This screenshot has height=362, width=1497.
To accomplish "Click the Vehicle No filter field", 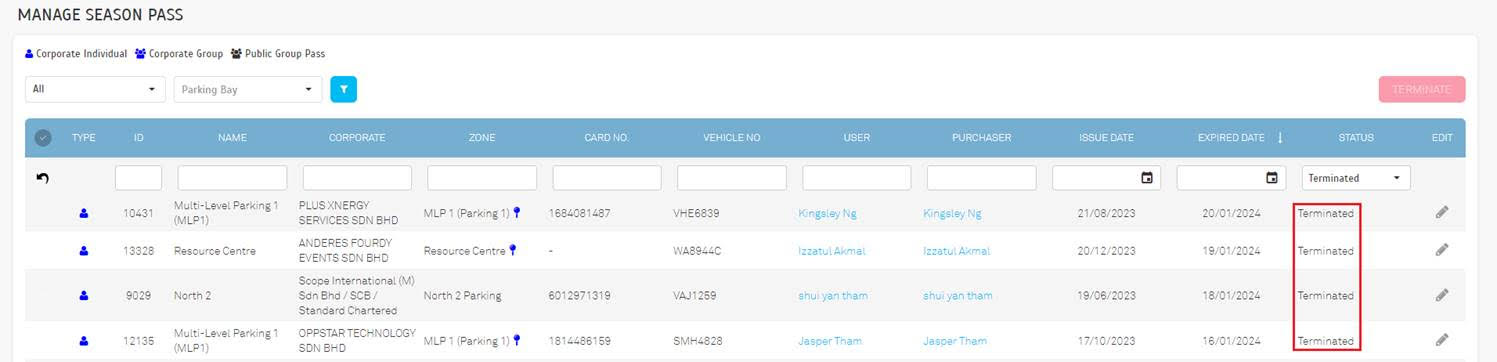I will pyautogui.click(x=732, y=178).
